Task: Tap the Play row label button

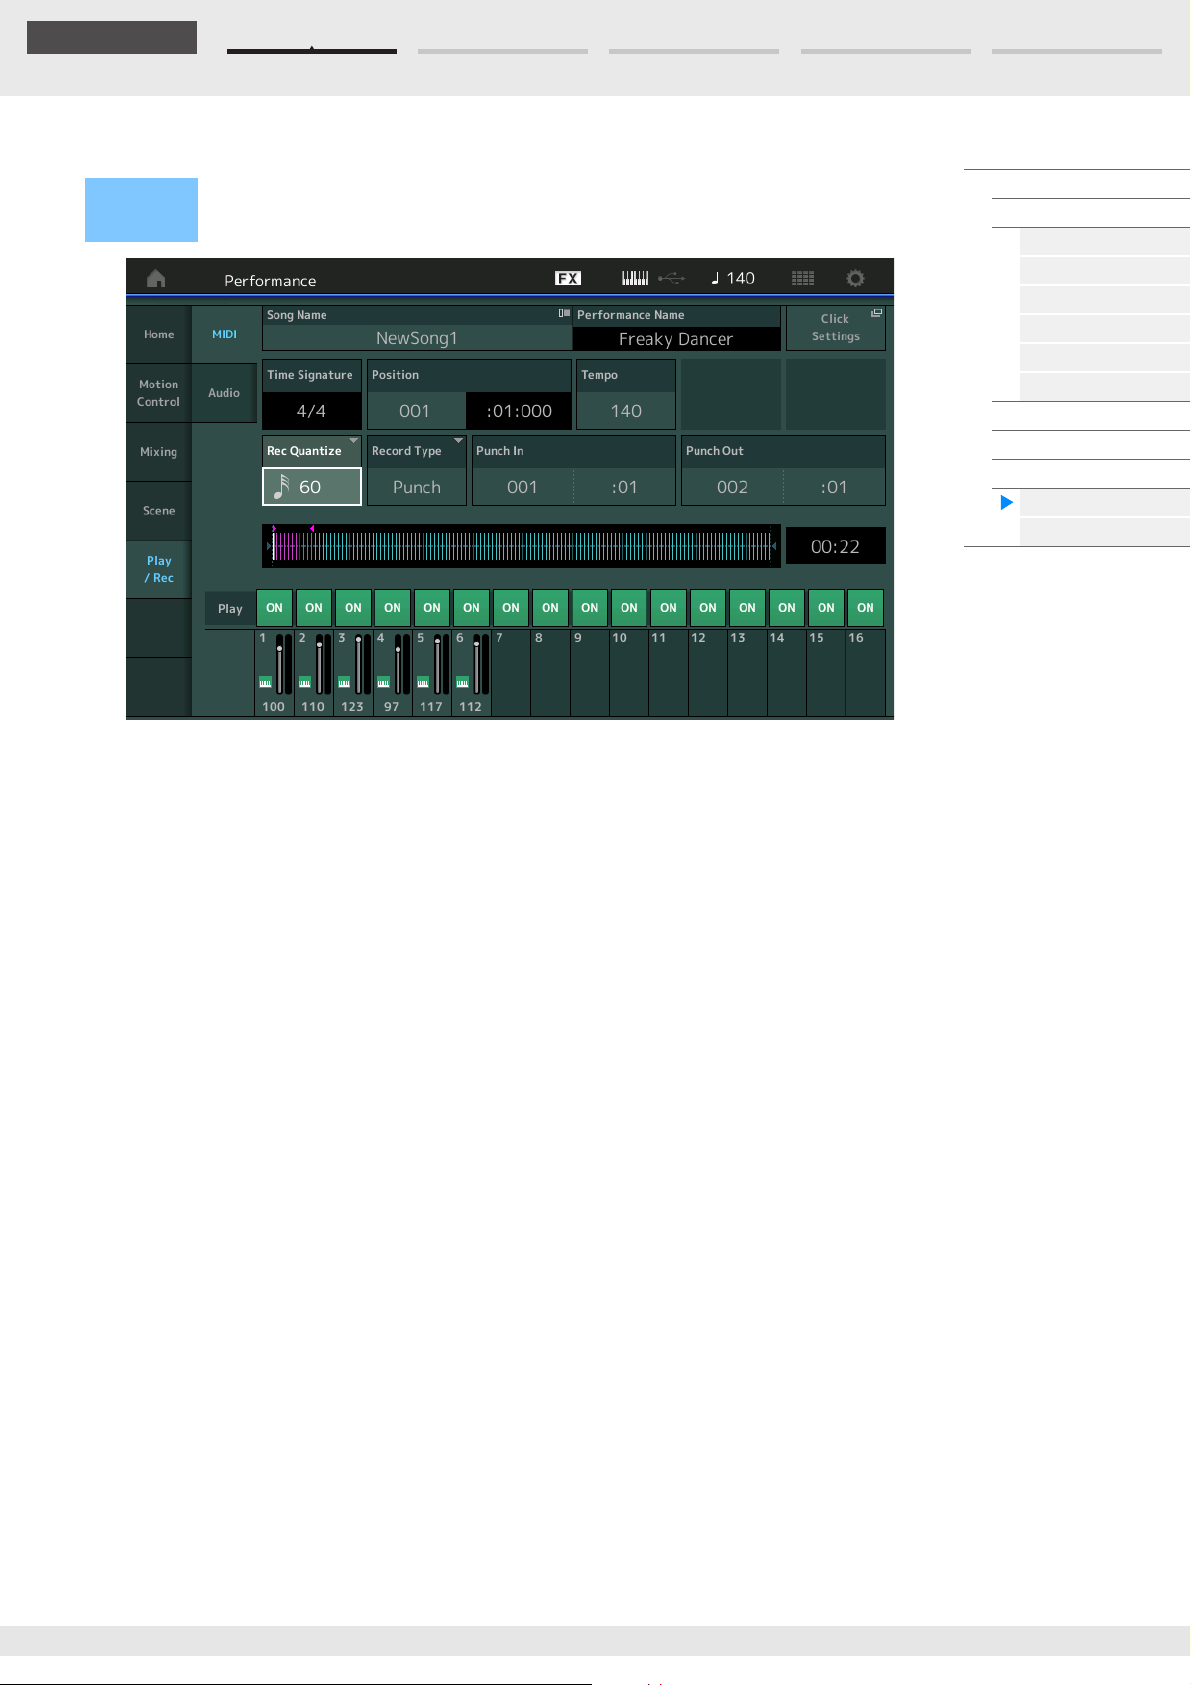Action: 230,608
